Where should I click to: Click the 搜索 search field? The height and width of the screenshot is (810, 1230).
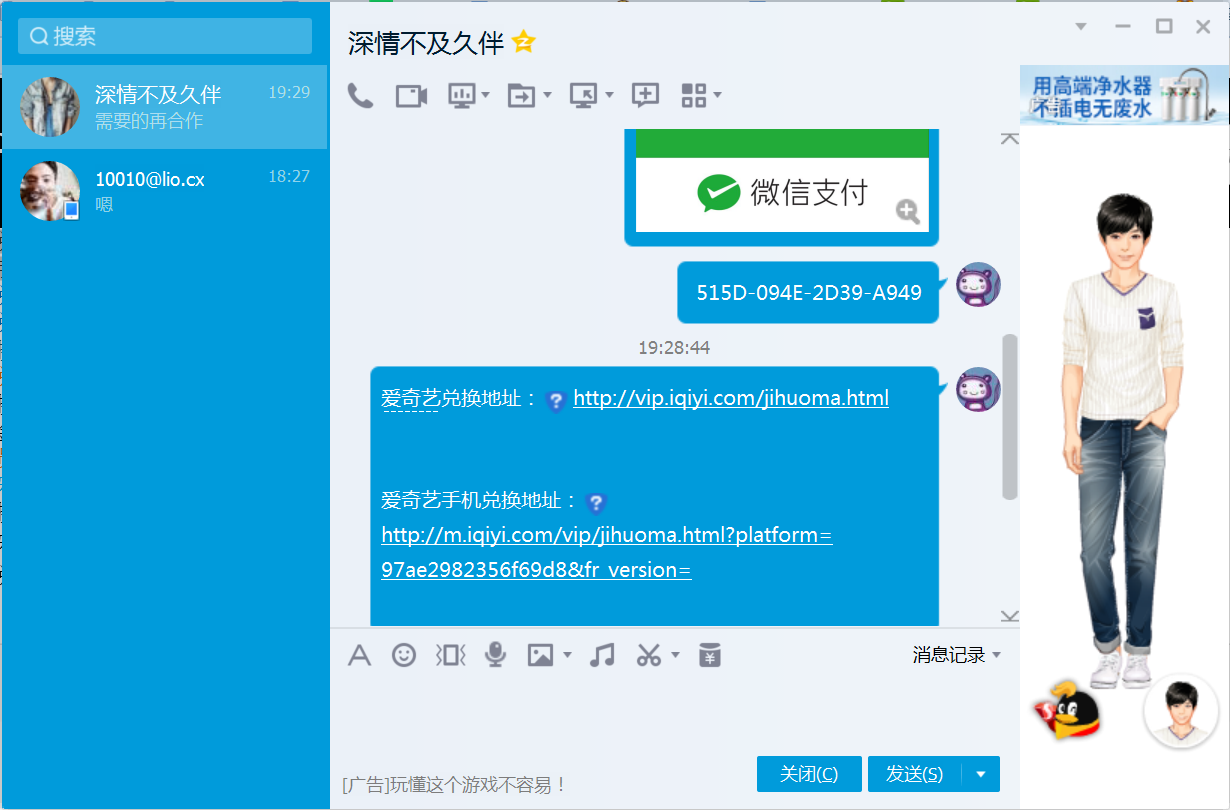click(x=165, y=36)
